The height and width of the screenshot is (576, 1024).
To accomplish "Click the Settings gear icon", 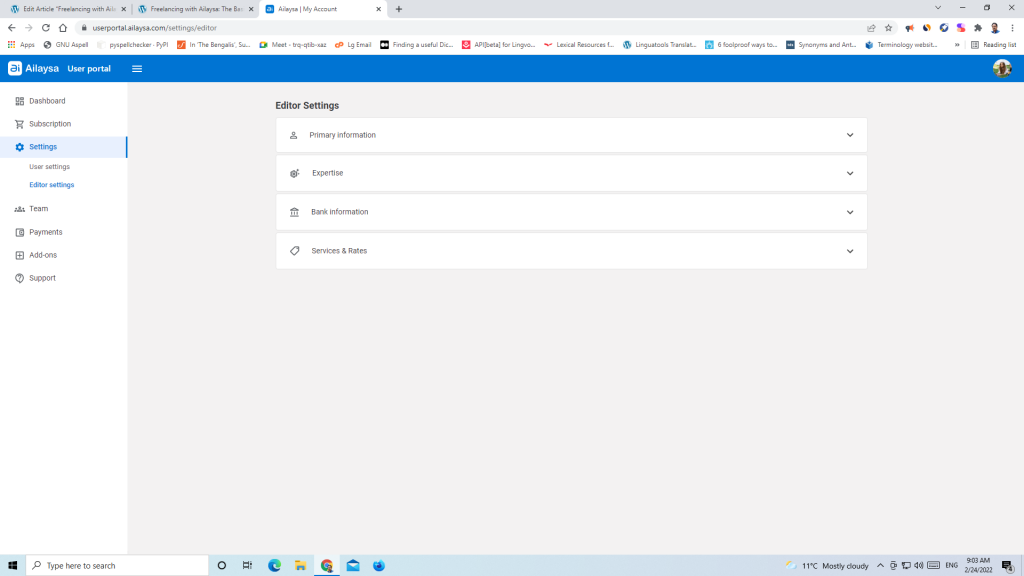I will pyautogui.click(x=19, y=147).
